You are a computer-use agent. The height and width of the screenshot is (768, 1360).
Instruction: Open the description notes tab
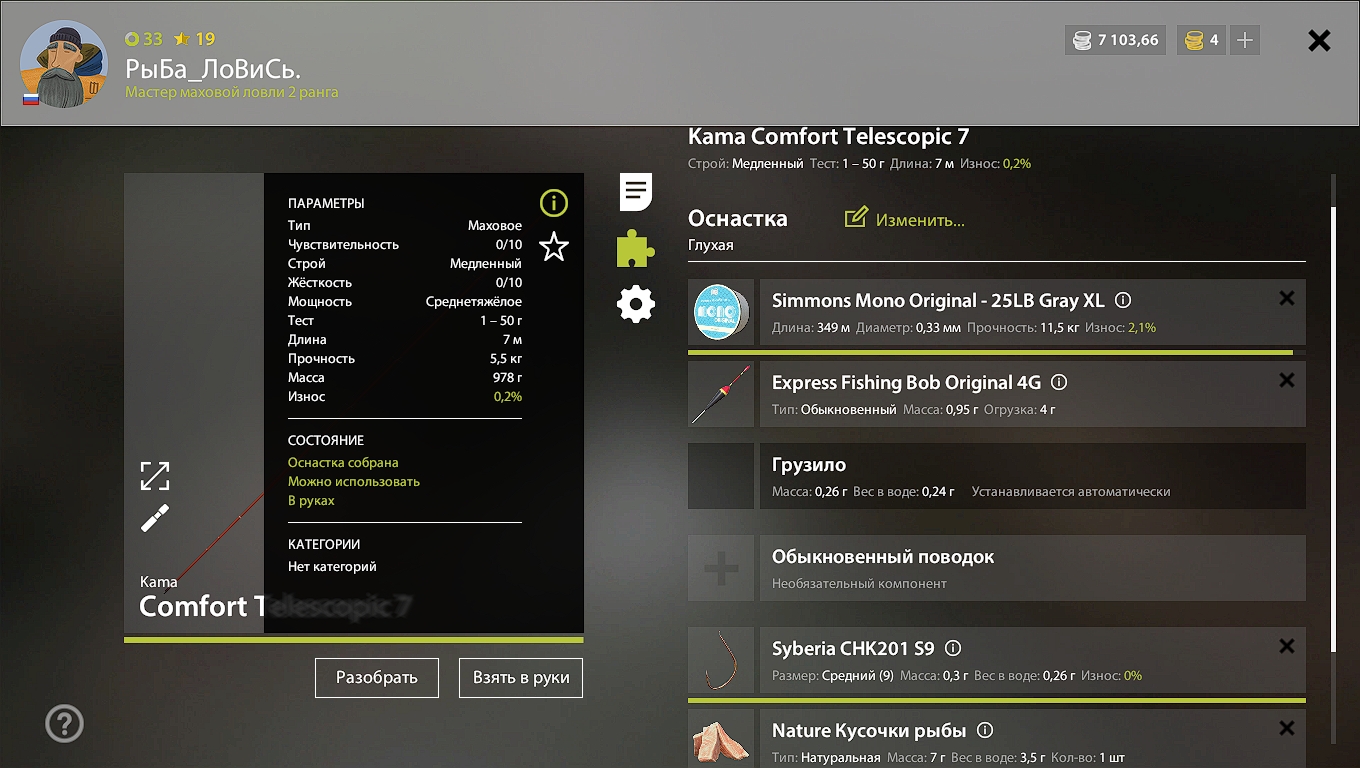636,191
